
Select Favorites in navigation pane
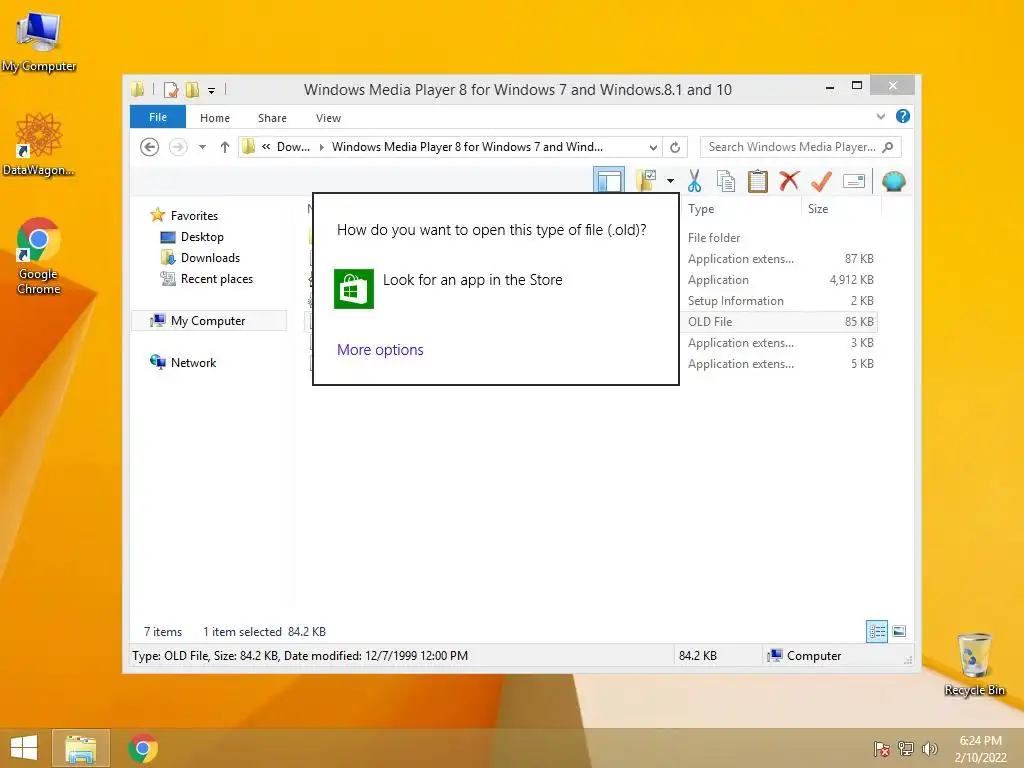(x=194, y=216)
